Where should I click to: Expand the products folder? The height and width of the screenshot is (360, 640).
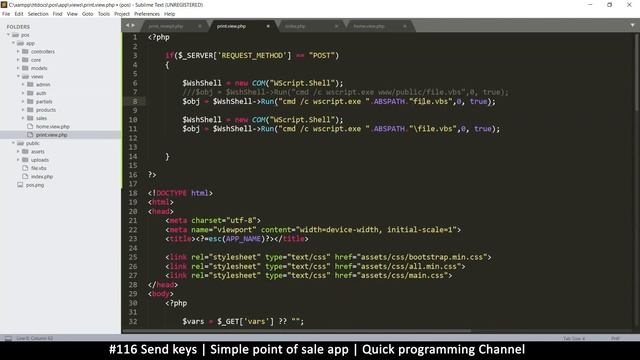click(x=23, y=110)
